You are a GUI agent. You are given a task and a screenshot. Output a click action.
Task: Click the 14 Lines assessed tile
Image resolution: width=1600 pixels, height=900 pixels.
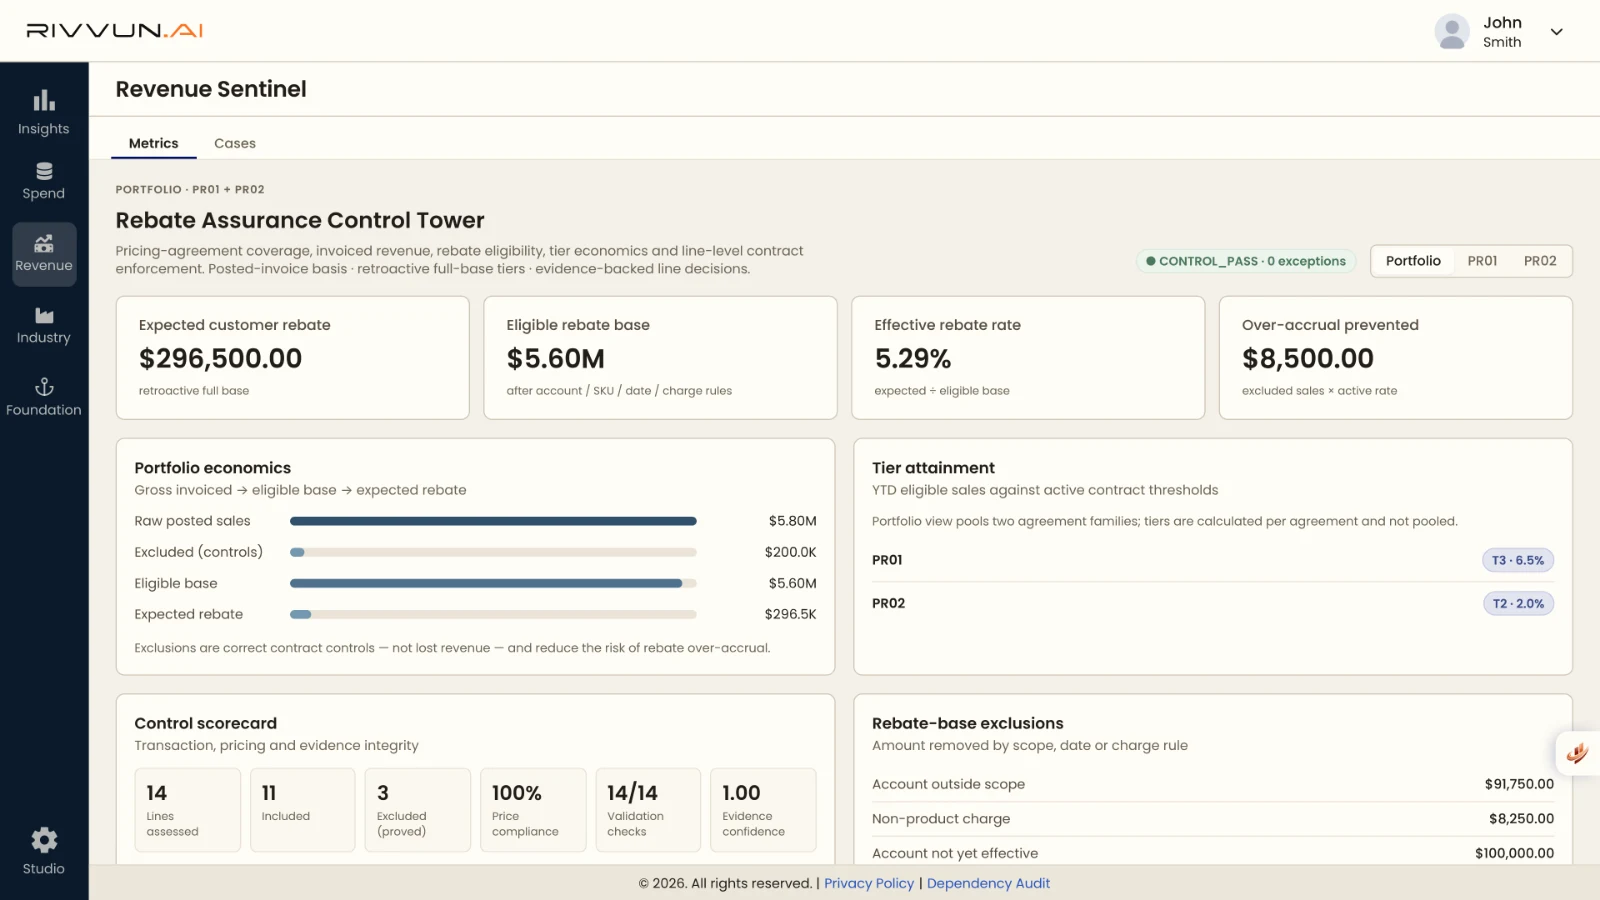tap(188, 810)
